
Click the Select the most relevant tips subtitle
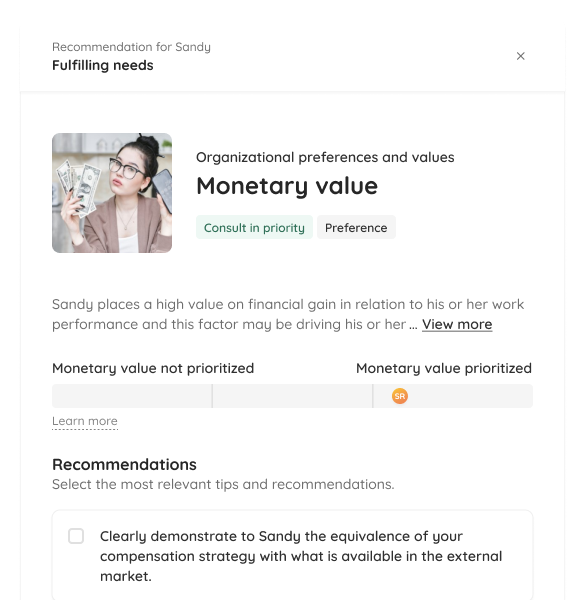[223, 484]
